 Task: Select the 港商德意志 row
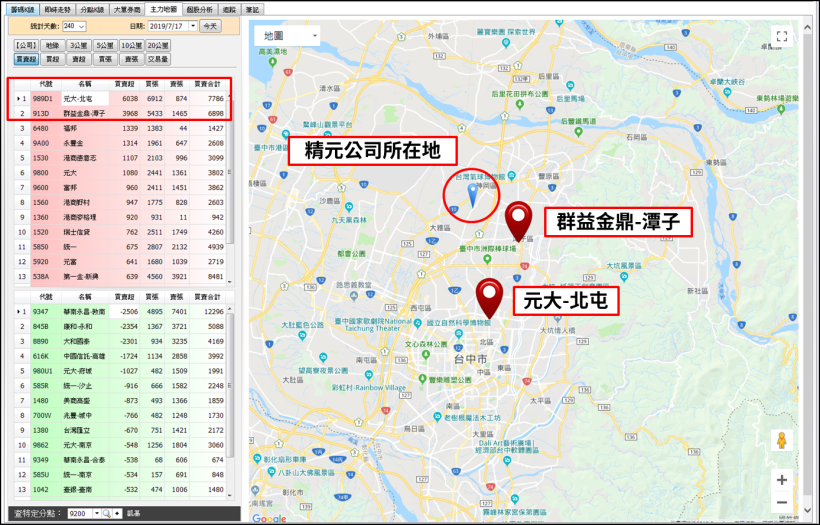tap(120, 157)
